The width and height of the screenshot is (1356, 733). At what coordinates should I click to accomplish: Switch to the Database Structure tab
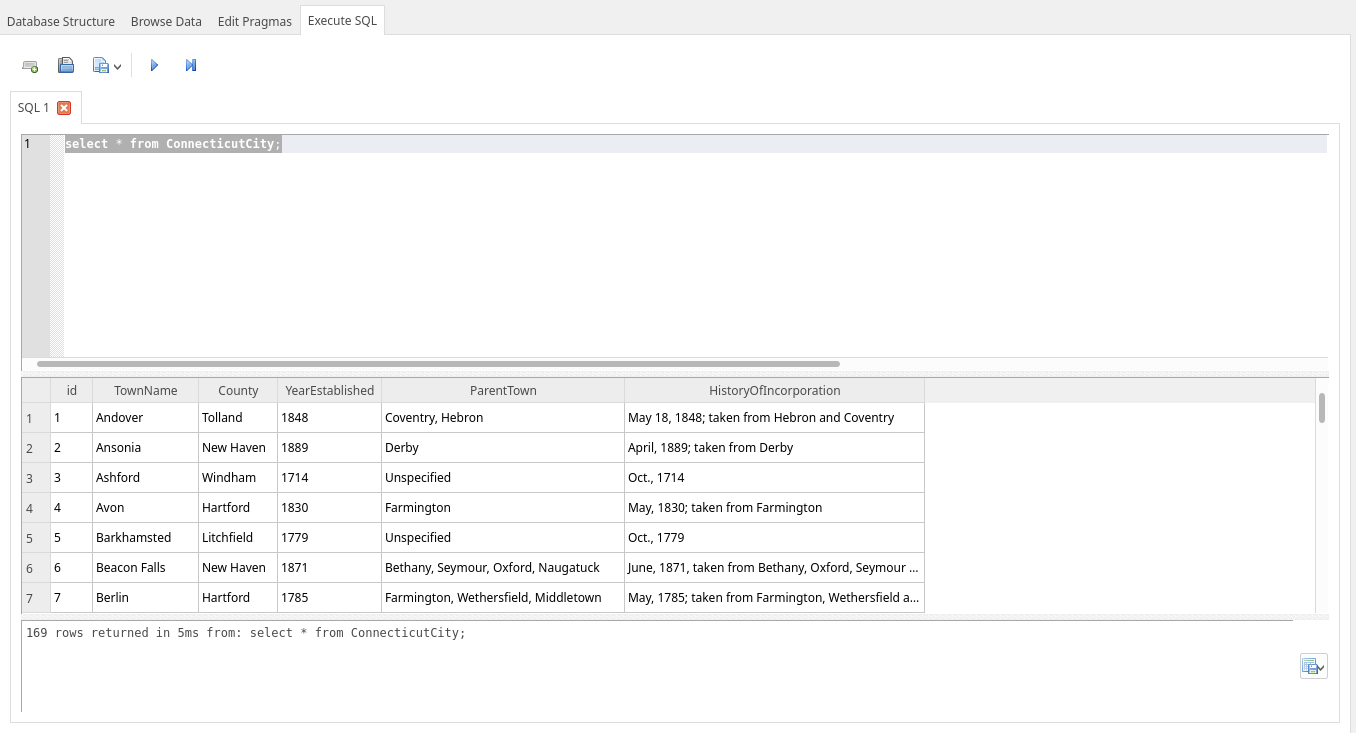coord(61,21)
